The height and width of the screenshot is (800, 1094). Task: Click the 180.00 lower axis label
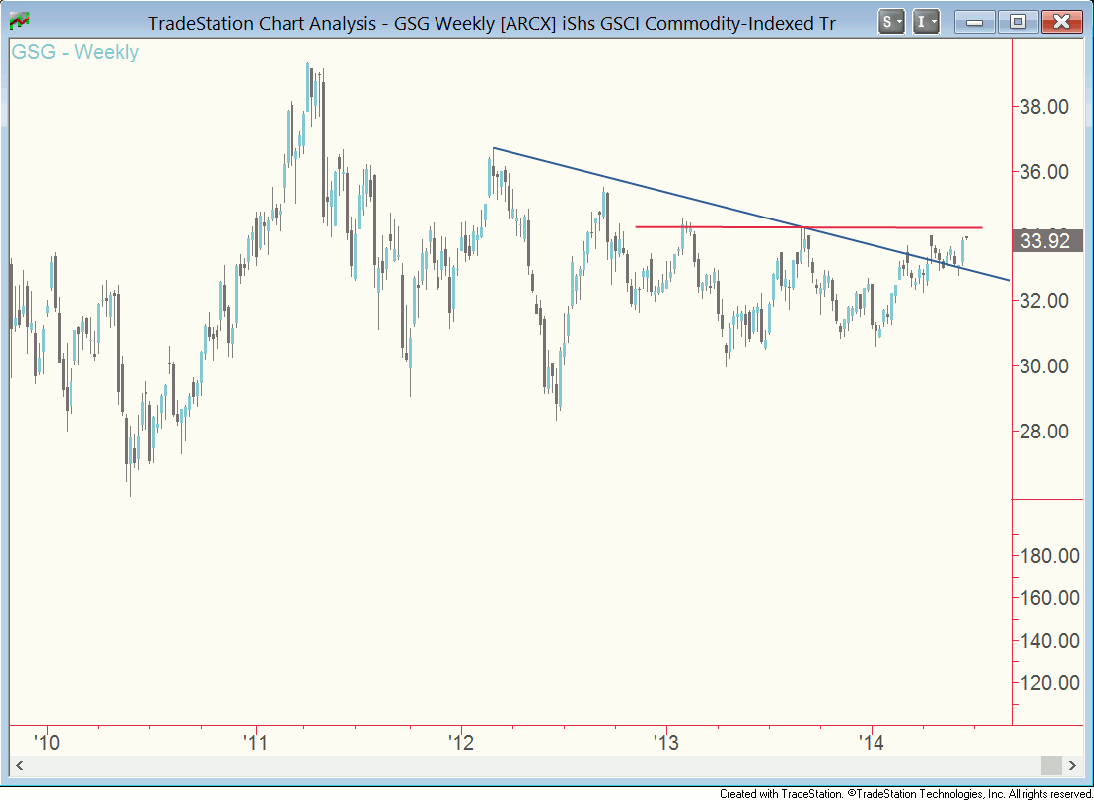coord(1046,556)
